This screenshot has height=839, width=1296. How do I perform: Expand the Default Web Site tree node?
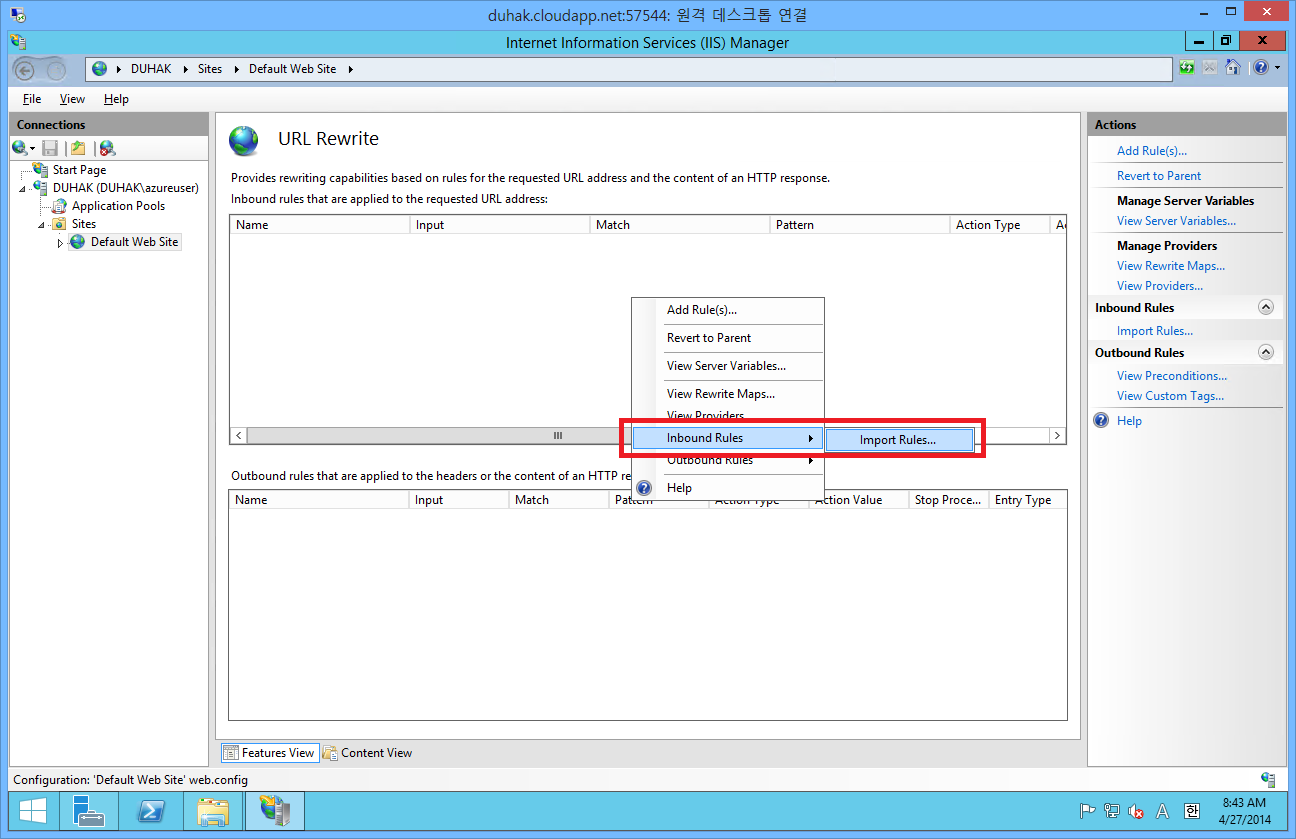60,243
